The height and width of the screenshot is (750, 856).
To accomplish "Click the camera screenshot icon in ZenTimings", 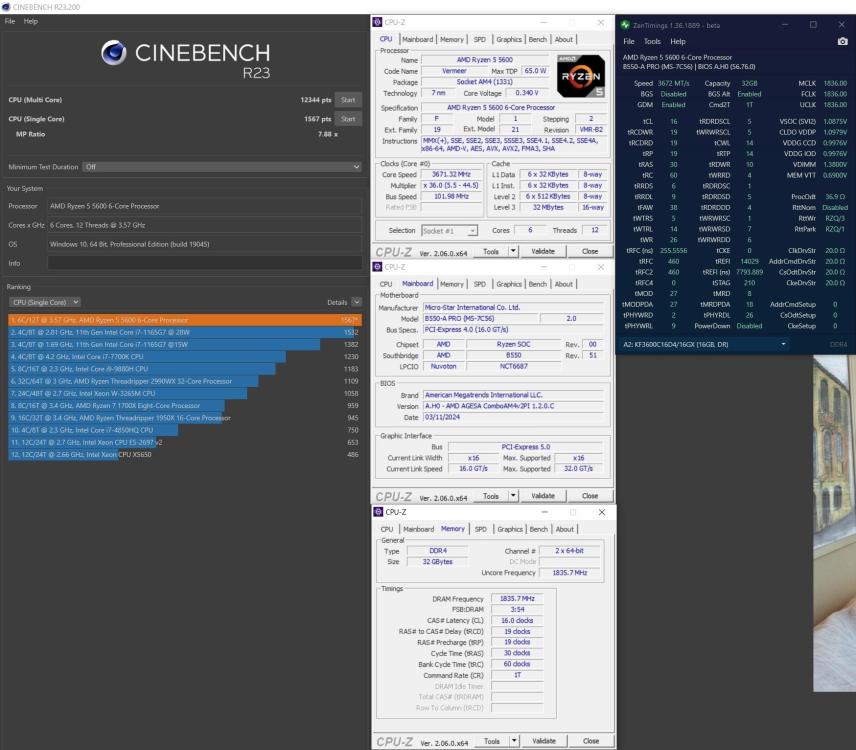I will [842, 41].
